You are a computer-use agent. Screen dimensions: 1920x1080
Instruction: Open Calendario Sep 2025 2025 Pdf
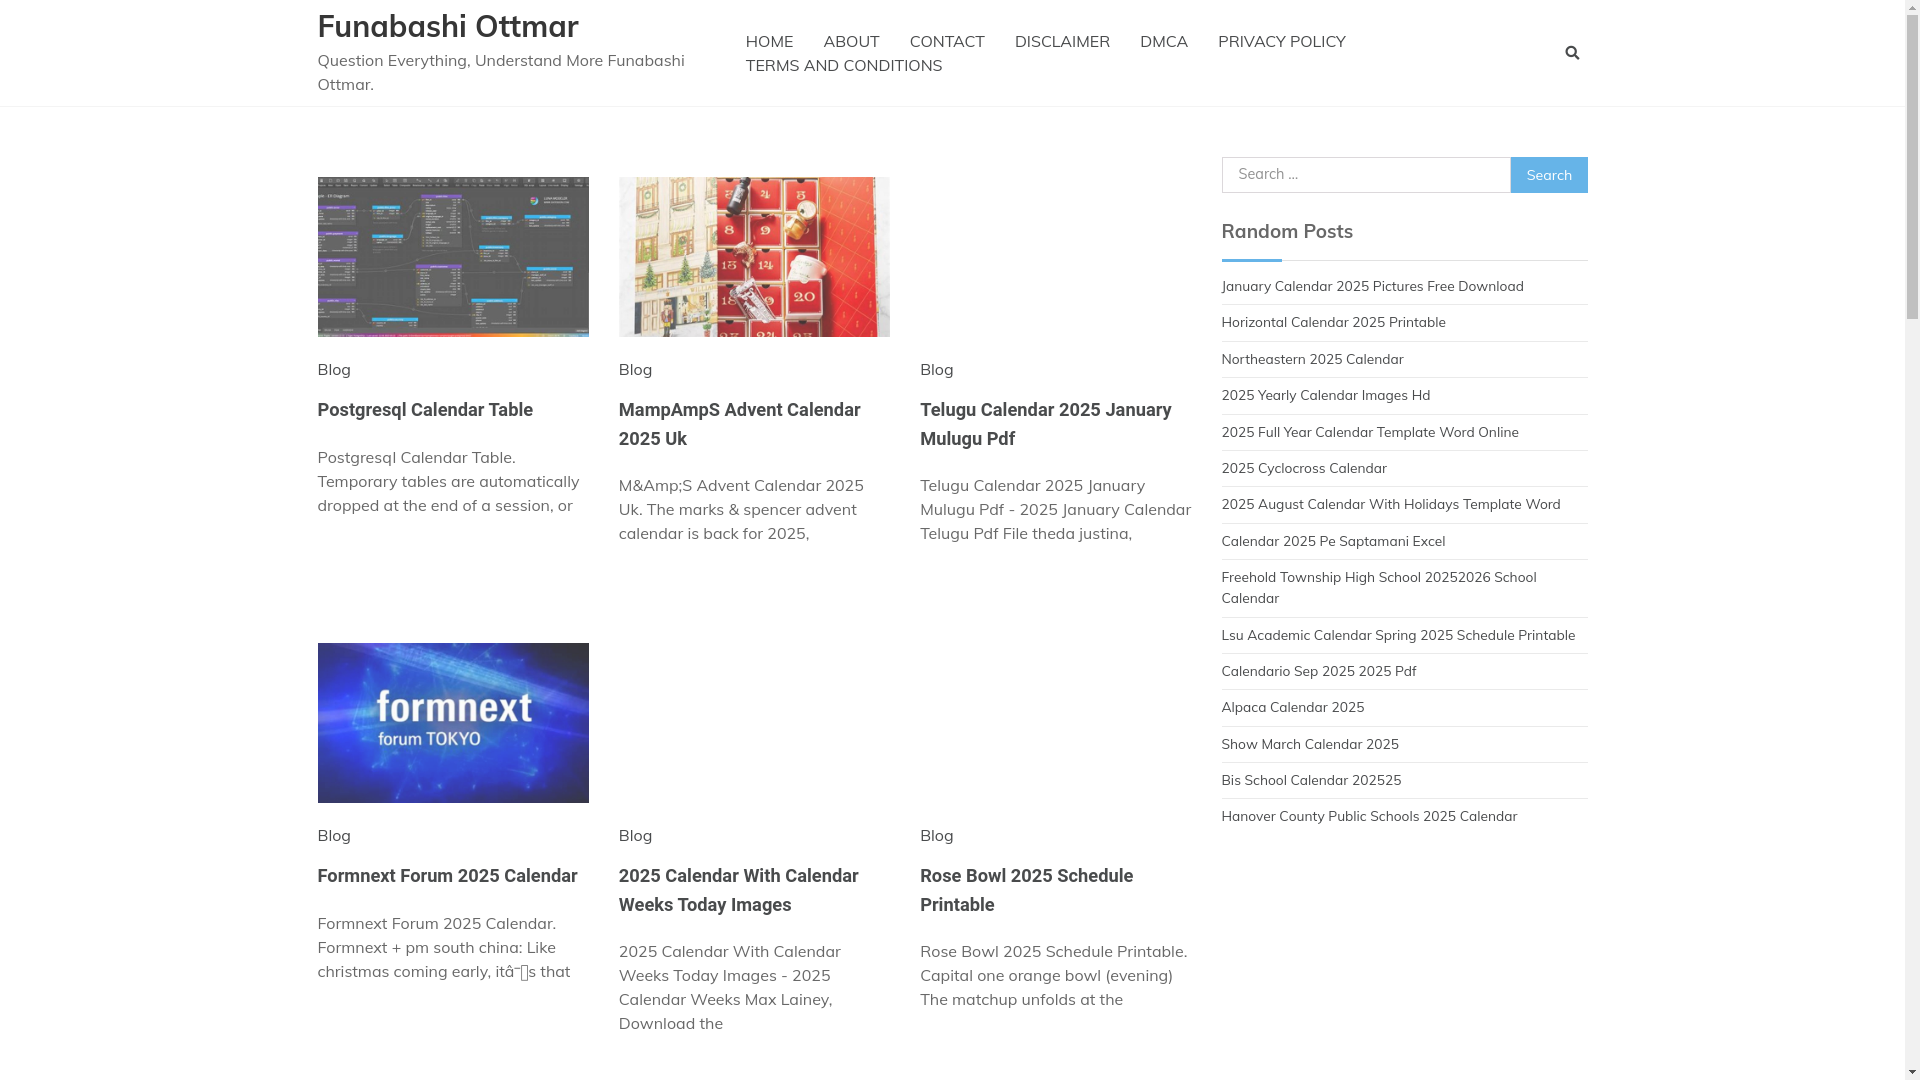point(1318,671)
